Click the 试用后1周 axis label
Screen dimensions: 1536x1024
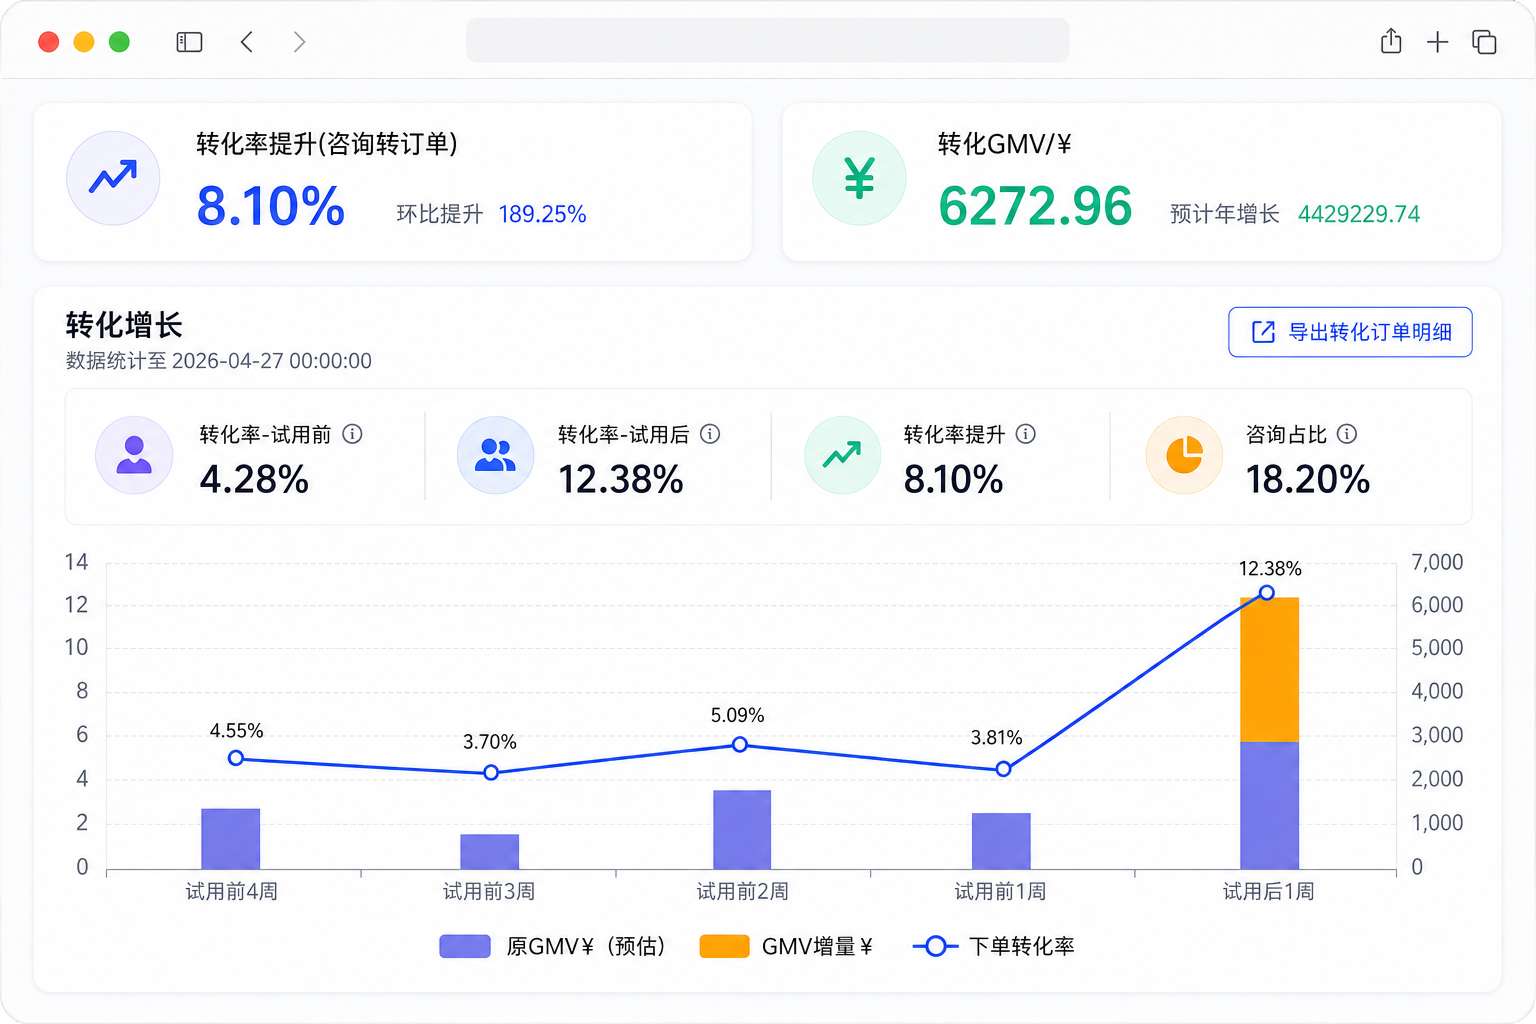[1269, 892]
